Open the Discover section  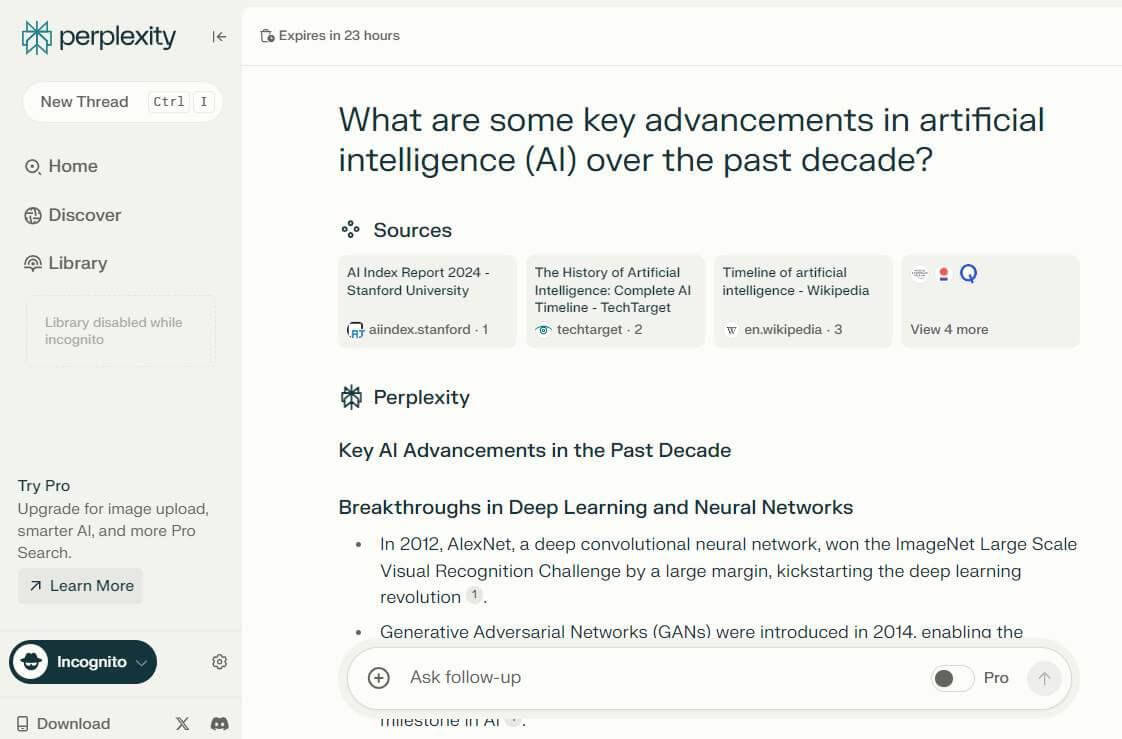(72, 215)
